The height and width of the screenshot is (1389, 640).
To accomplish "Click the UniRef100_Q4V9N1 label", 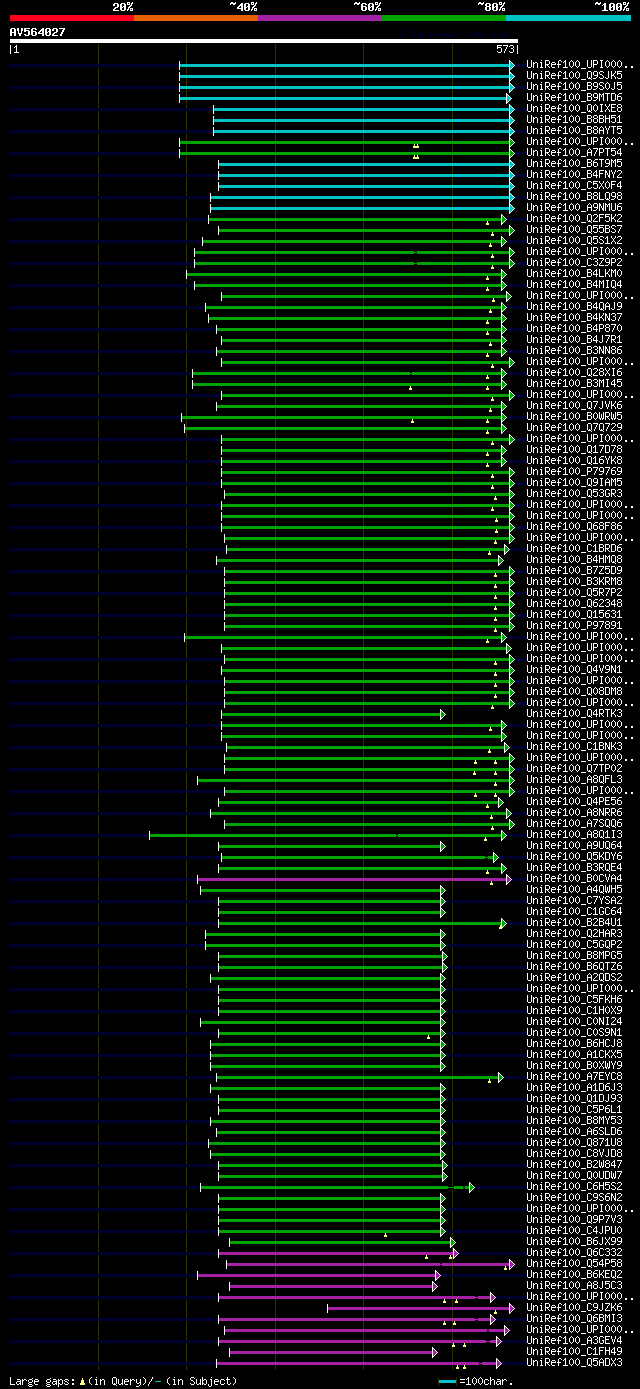I will [575, 669].
